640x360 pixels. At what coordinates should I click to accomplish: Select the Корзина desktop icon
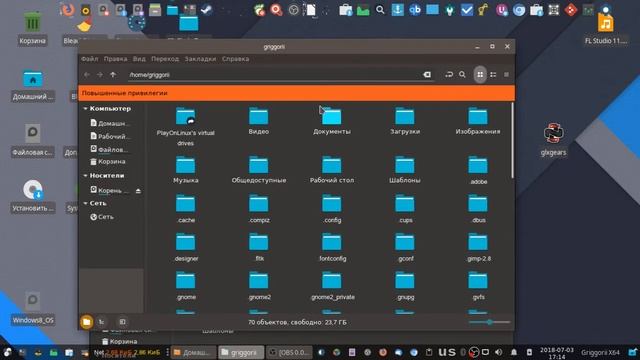[x=32, y=28]
